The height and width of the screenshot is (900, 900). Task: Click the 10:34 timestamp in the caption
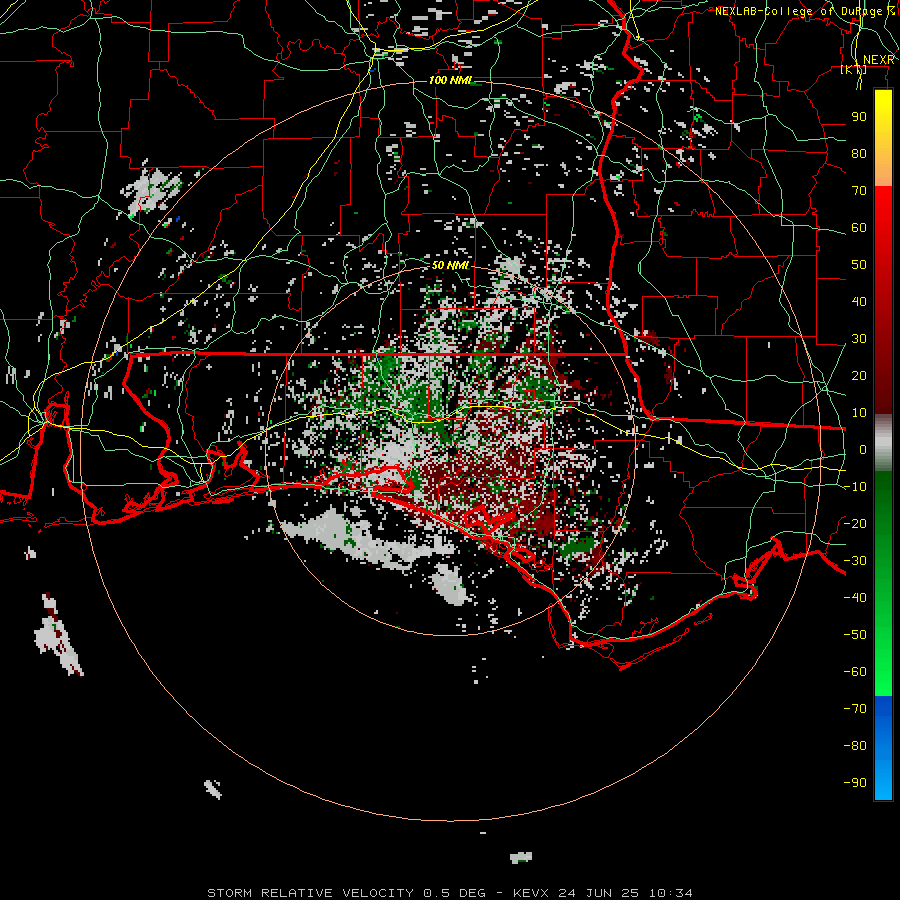tap(671, 893)
